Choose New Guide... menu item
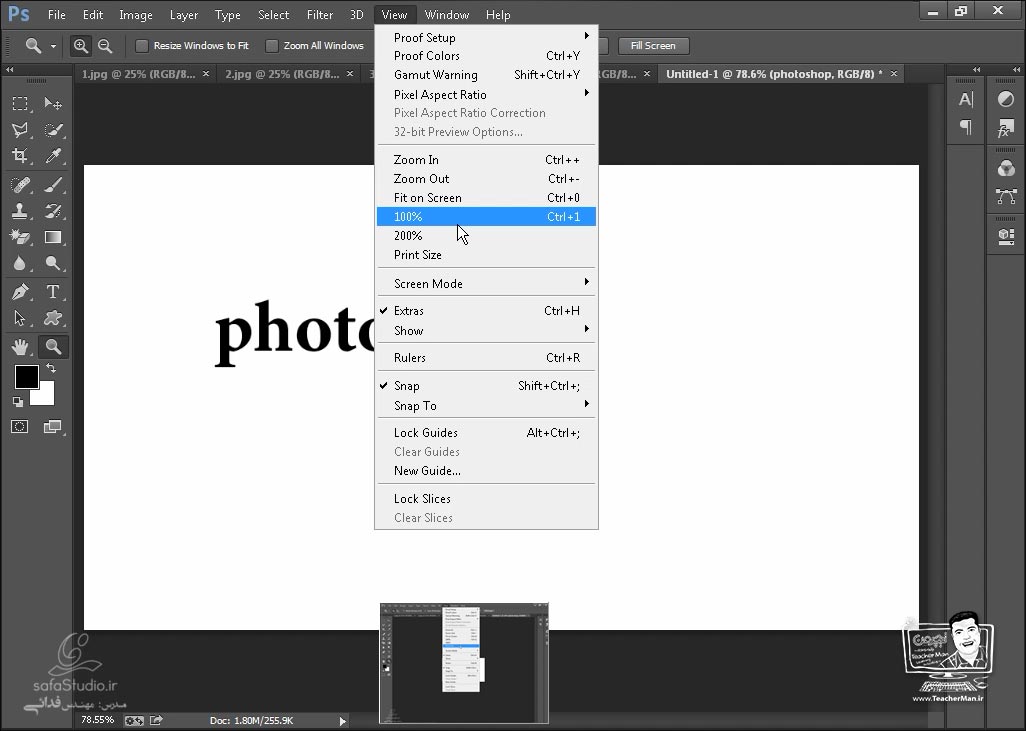 pos(486,471)
